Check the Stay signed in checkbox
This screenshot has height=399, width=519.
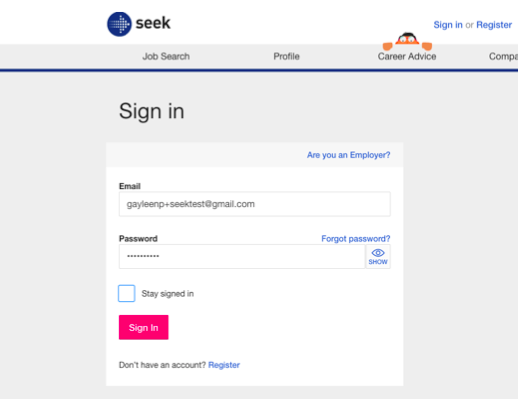(x=127, y=293)
